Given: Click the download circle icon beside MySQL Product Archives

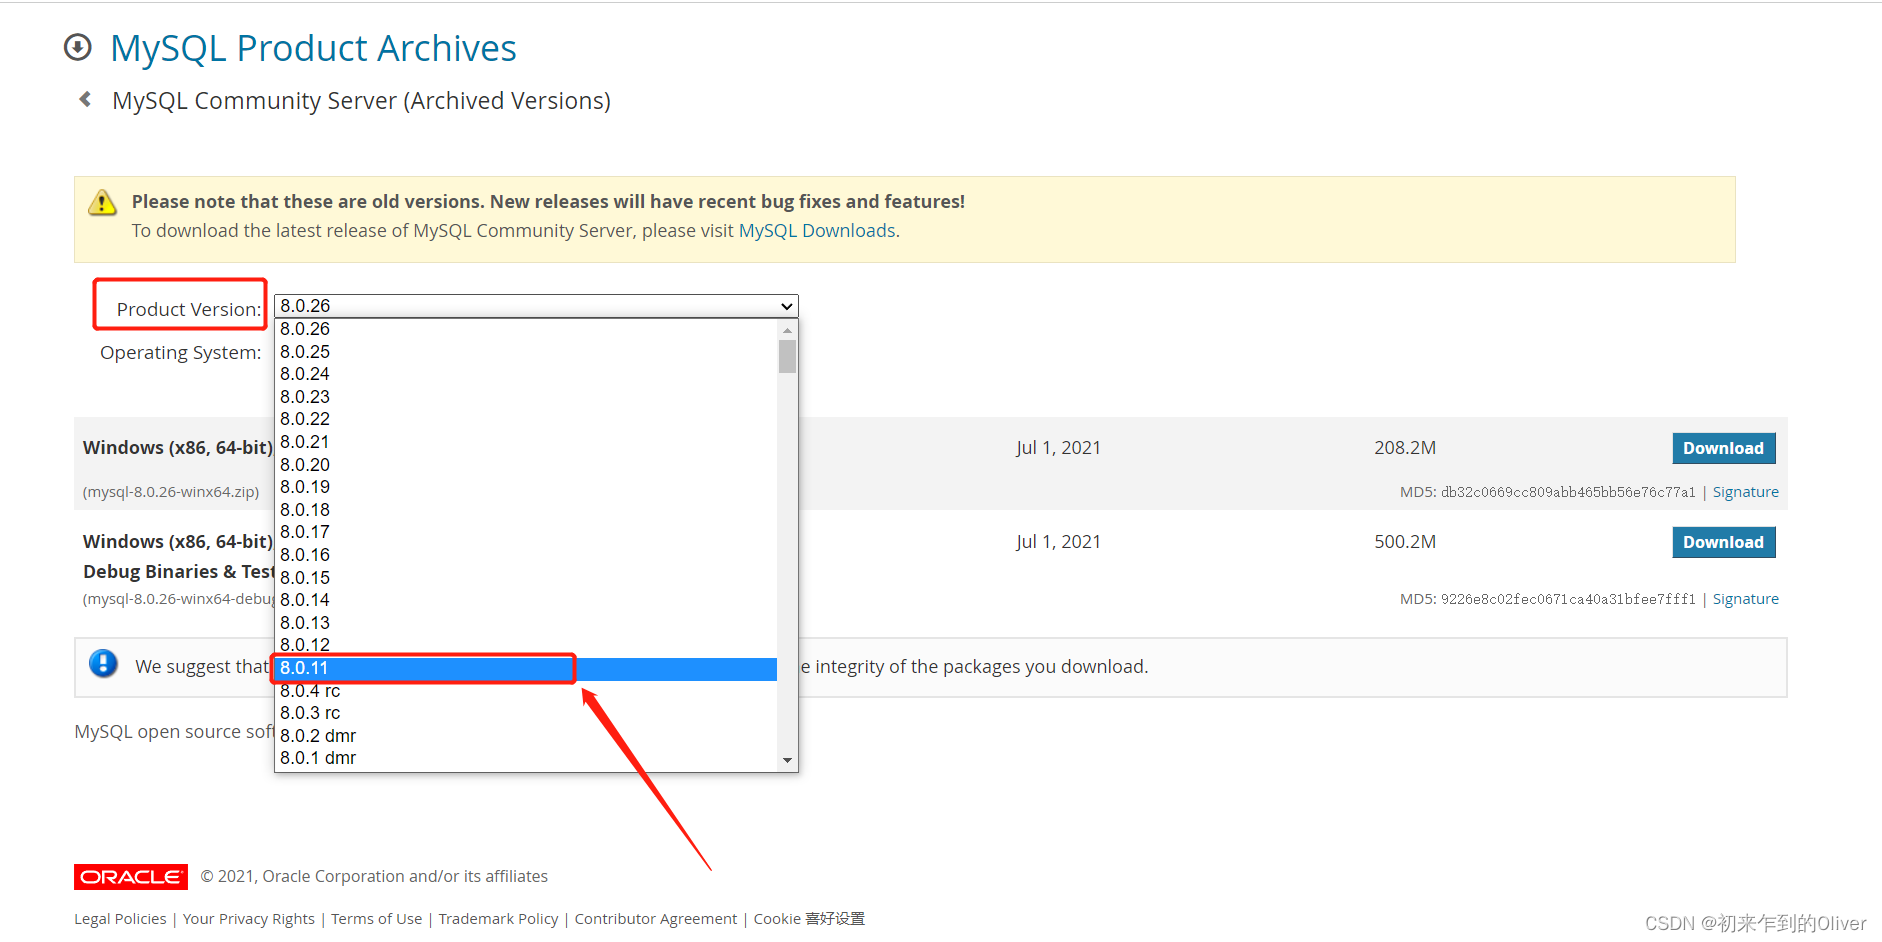Looking at the screenshot, I should click(78, 47).
